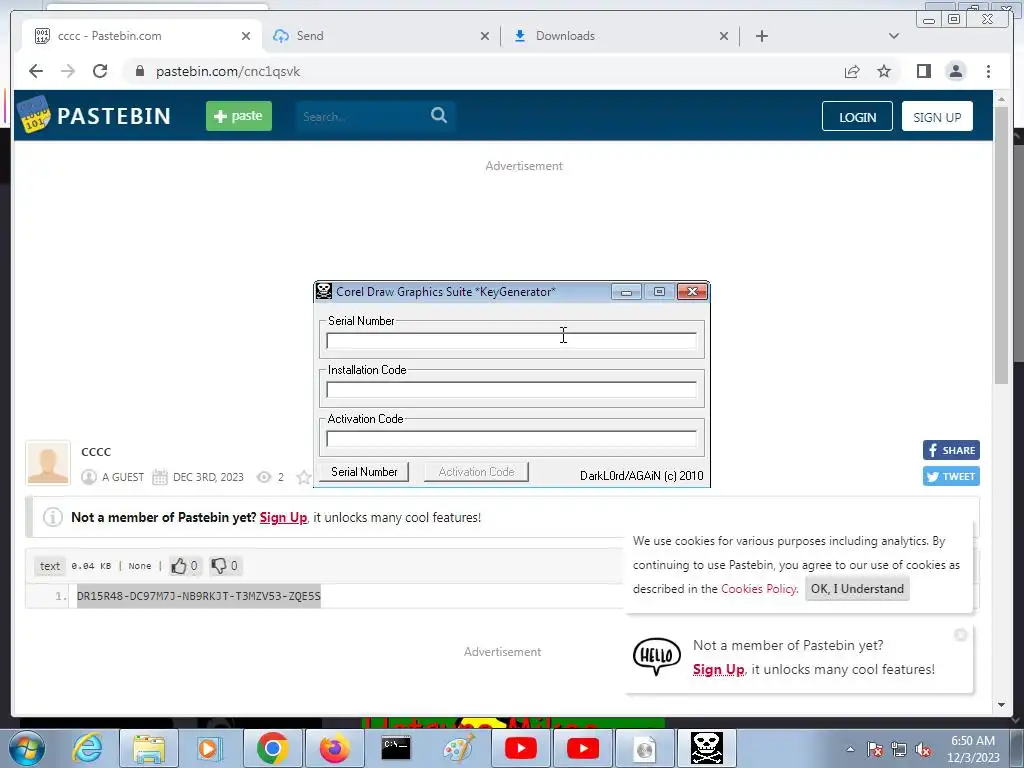
Task: Click the DEC 3RD, 2023 date
Action: (x=208, y=477)
